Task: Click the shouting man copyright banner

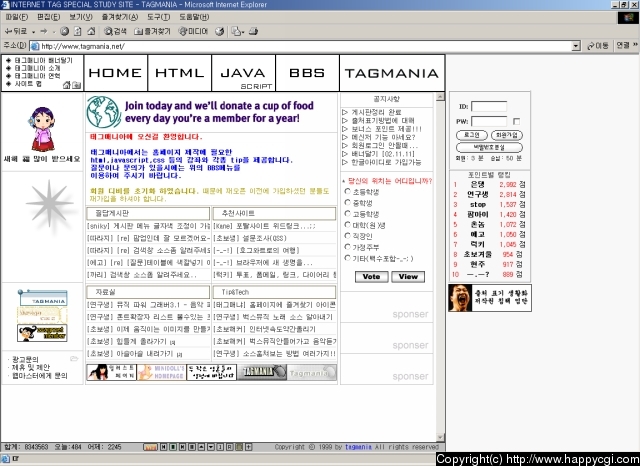Action: [490, 298]
